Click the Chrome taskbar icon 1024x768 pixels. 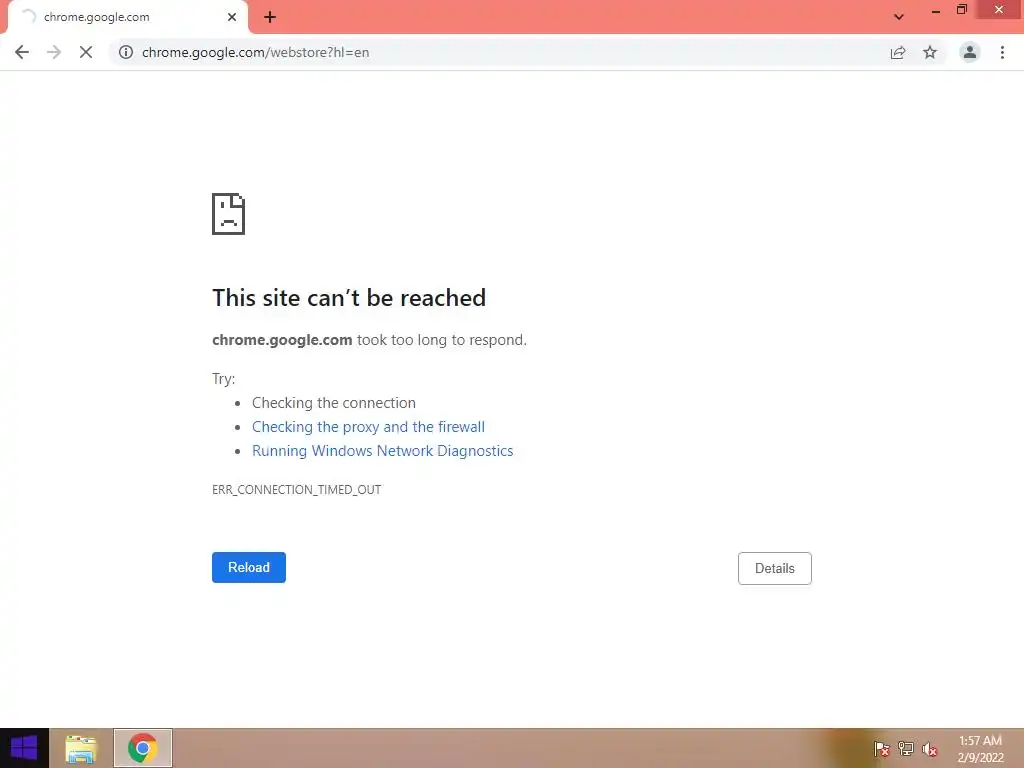click(x=143, y=748)
